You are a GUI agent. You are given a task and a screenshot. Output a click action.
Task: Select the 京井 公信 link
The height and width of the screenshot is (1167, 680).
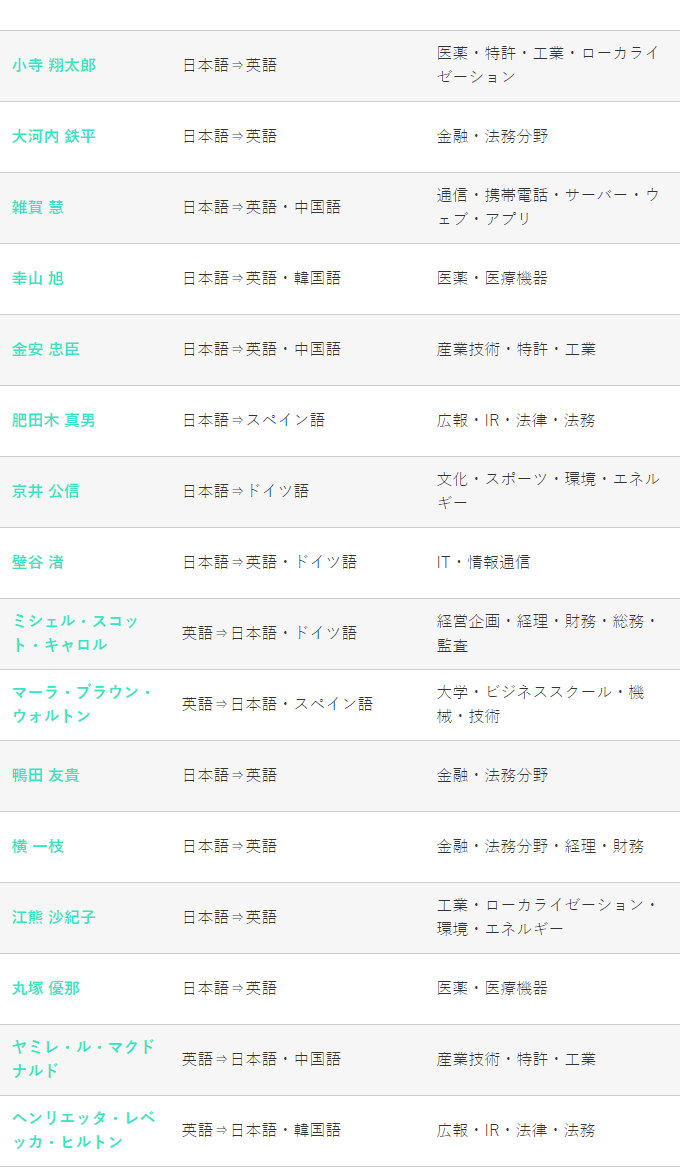(46, 491)
